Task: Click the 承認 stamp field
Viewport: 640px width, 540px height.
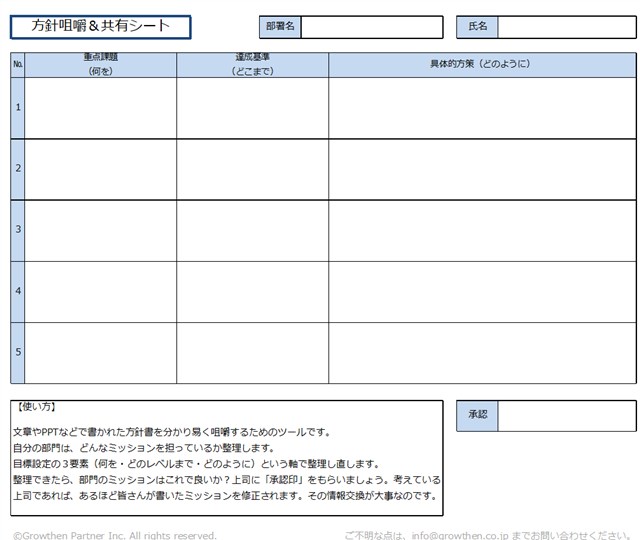Action: coord(566,416)
